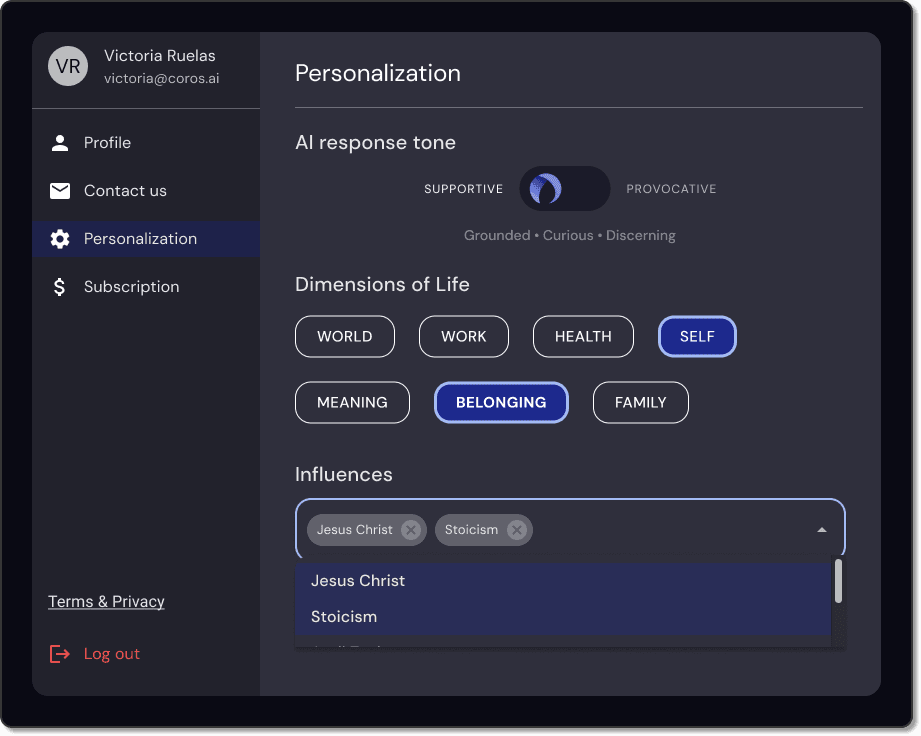Click the Log out link
921x736 pixels.
click(x=112, y=654)
